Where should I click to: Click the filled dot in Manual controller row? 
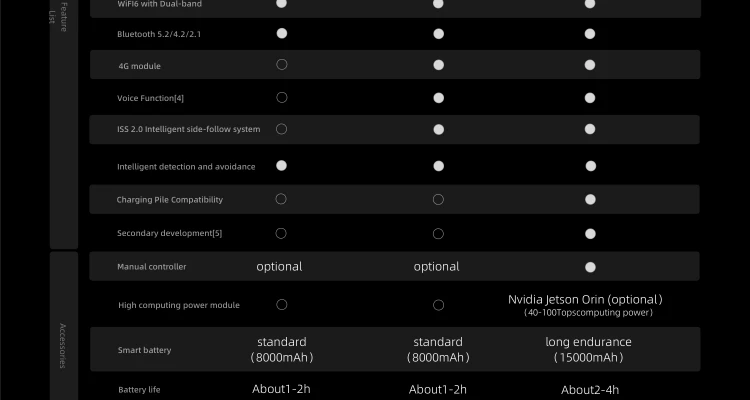(590, 267)
